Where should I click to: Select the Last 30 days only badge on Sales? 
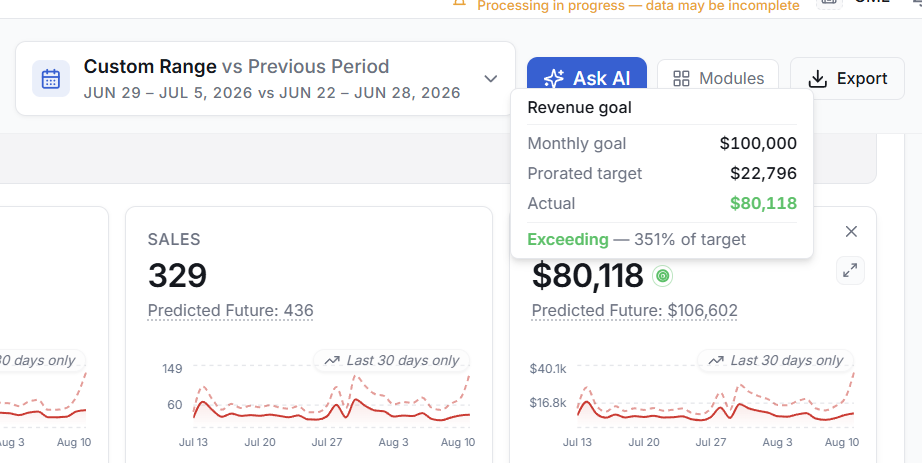(392, 360)
